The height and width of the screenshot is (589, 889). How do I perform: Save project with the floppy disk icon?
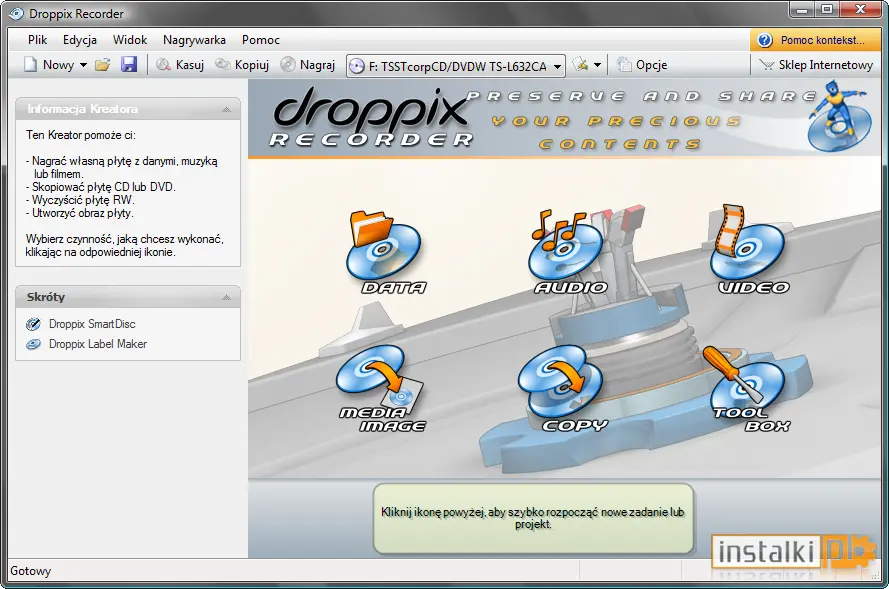(x=129, y=65)
